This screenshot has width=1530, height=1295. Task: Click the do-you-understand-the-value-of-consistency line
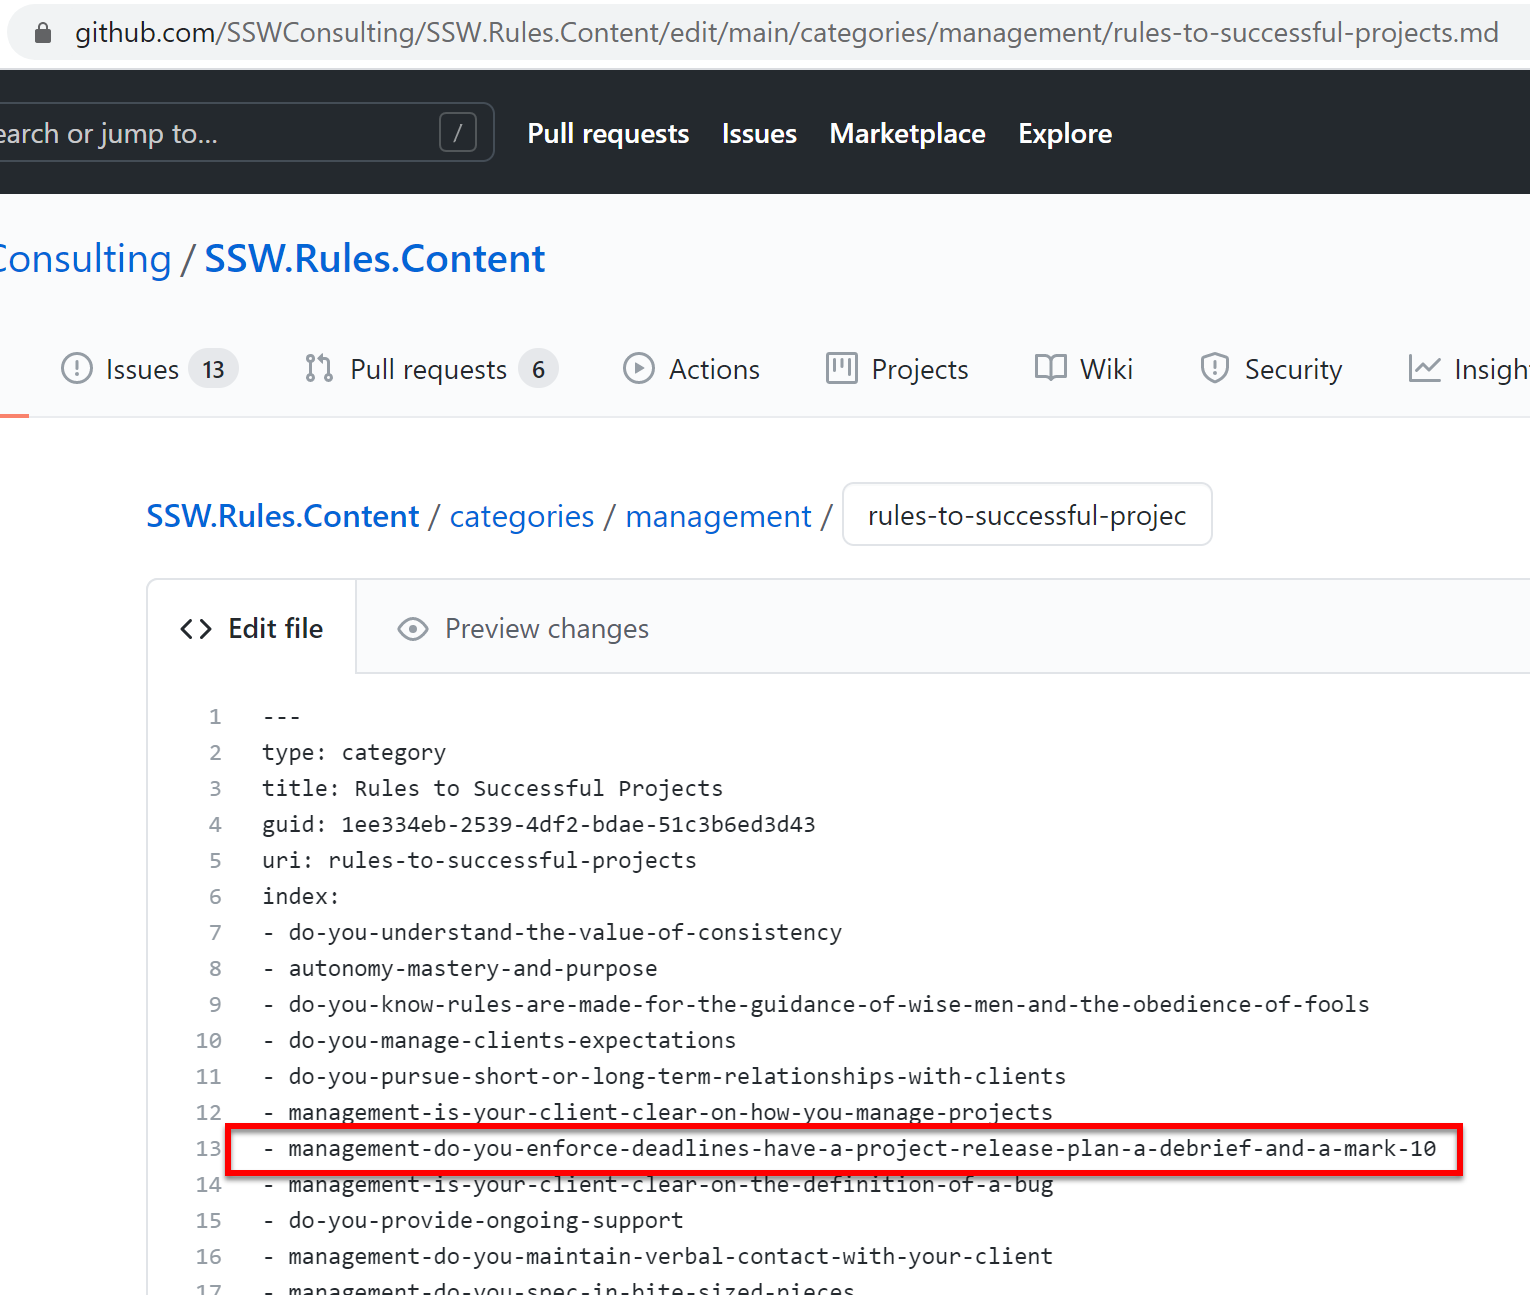click(x=552, y=932)
